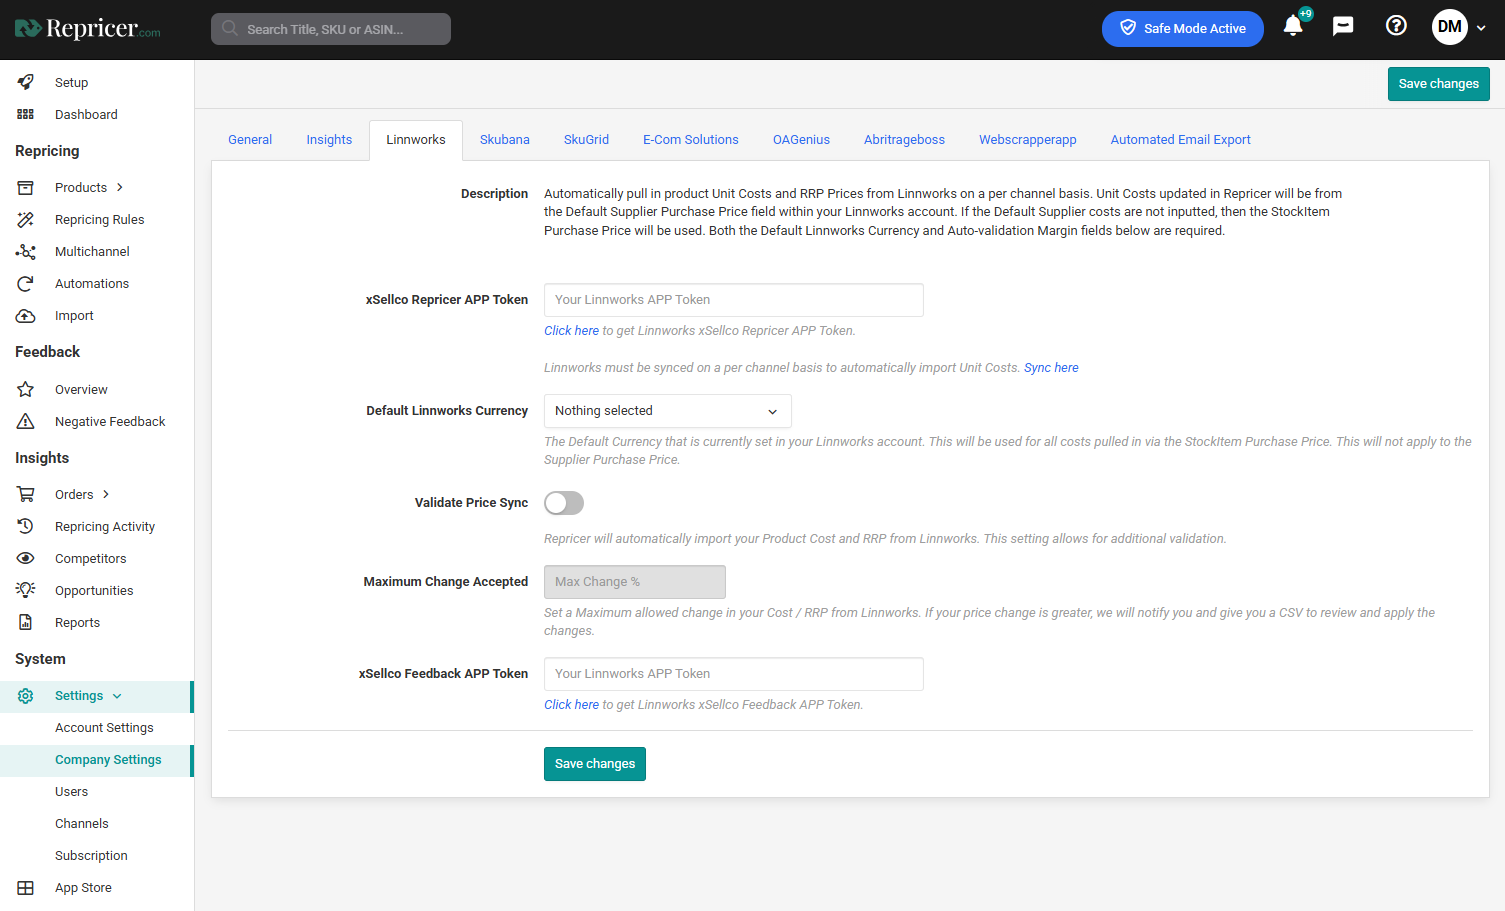This screenshot has width=1505, height=911.
Task: Click the Orders cart icon
Action: click(26, 494)
